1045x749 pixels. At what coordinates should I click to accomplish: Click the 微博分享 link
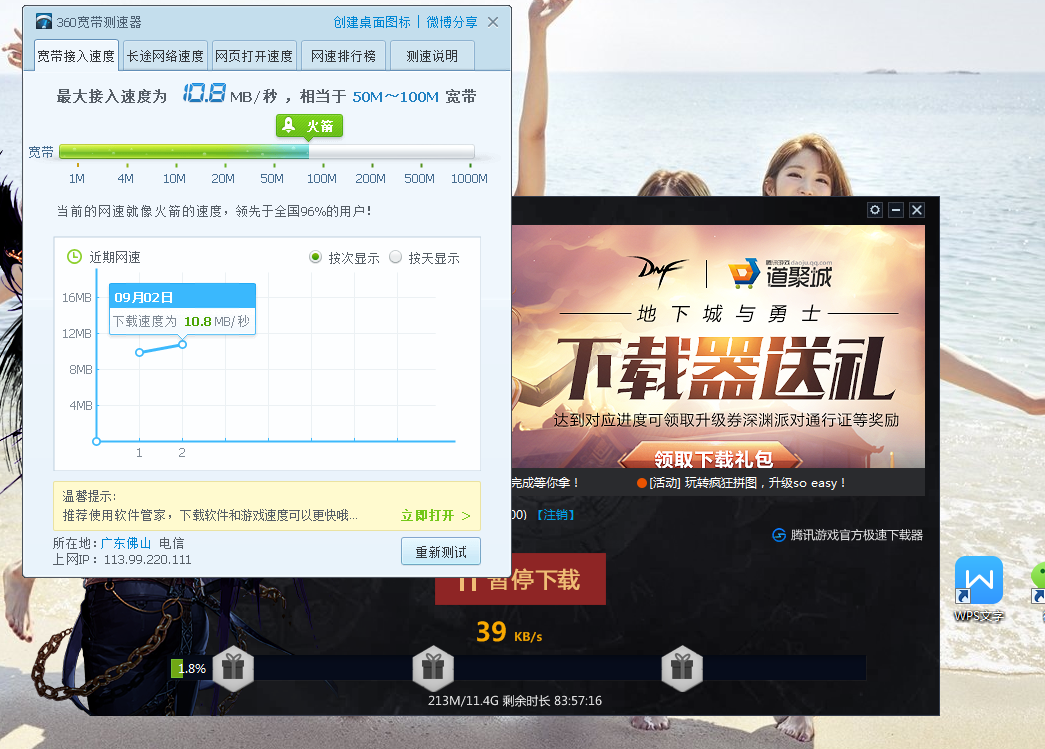(452, 22)
